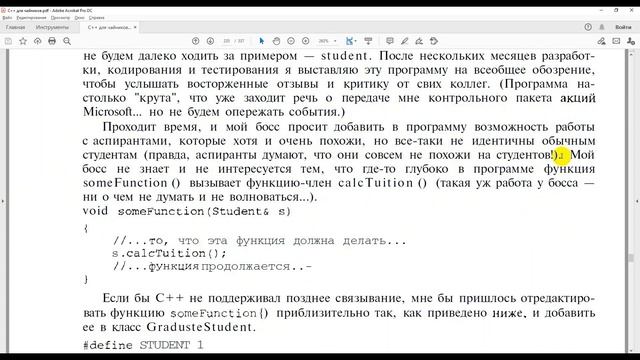640x360 pixels.
Task: Maximize the Acrobat window
Action: point(616,10)
